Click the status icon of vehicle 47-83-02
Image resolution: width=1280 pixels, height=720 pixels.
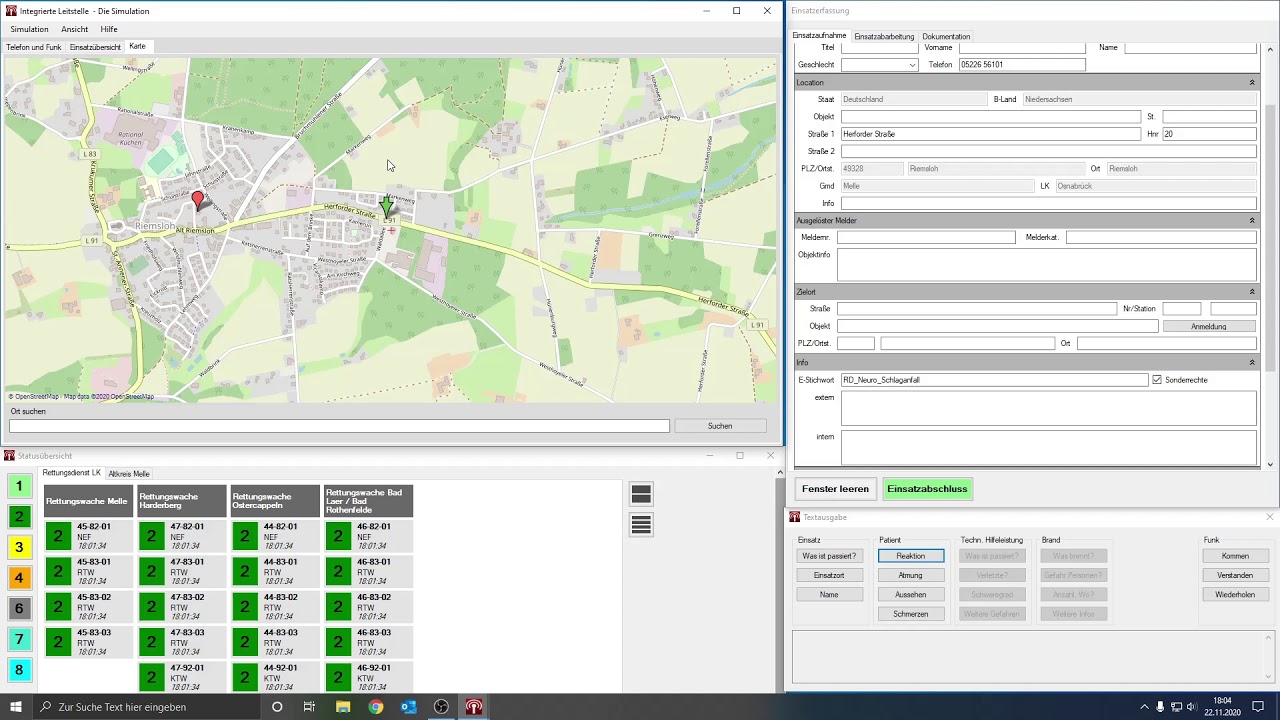[x=151, y=607]
